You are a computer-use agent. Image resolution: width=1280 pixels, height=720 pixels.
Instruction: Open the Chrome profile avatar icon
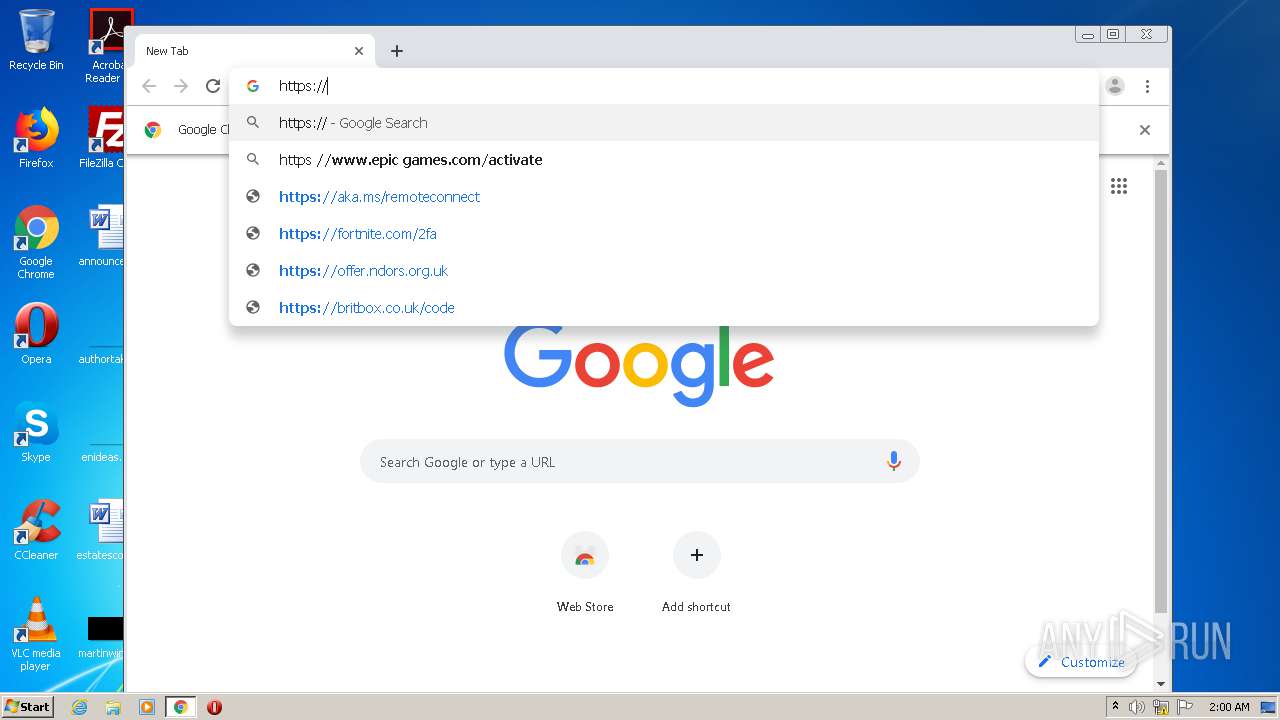(1115, 86)
